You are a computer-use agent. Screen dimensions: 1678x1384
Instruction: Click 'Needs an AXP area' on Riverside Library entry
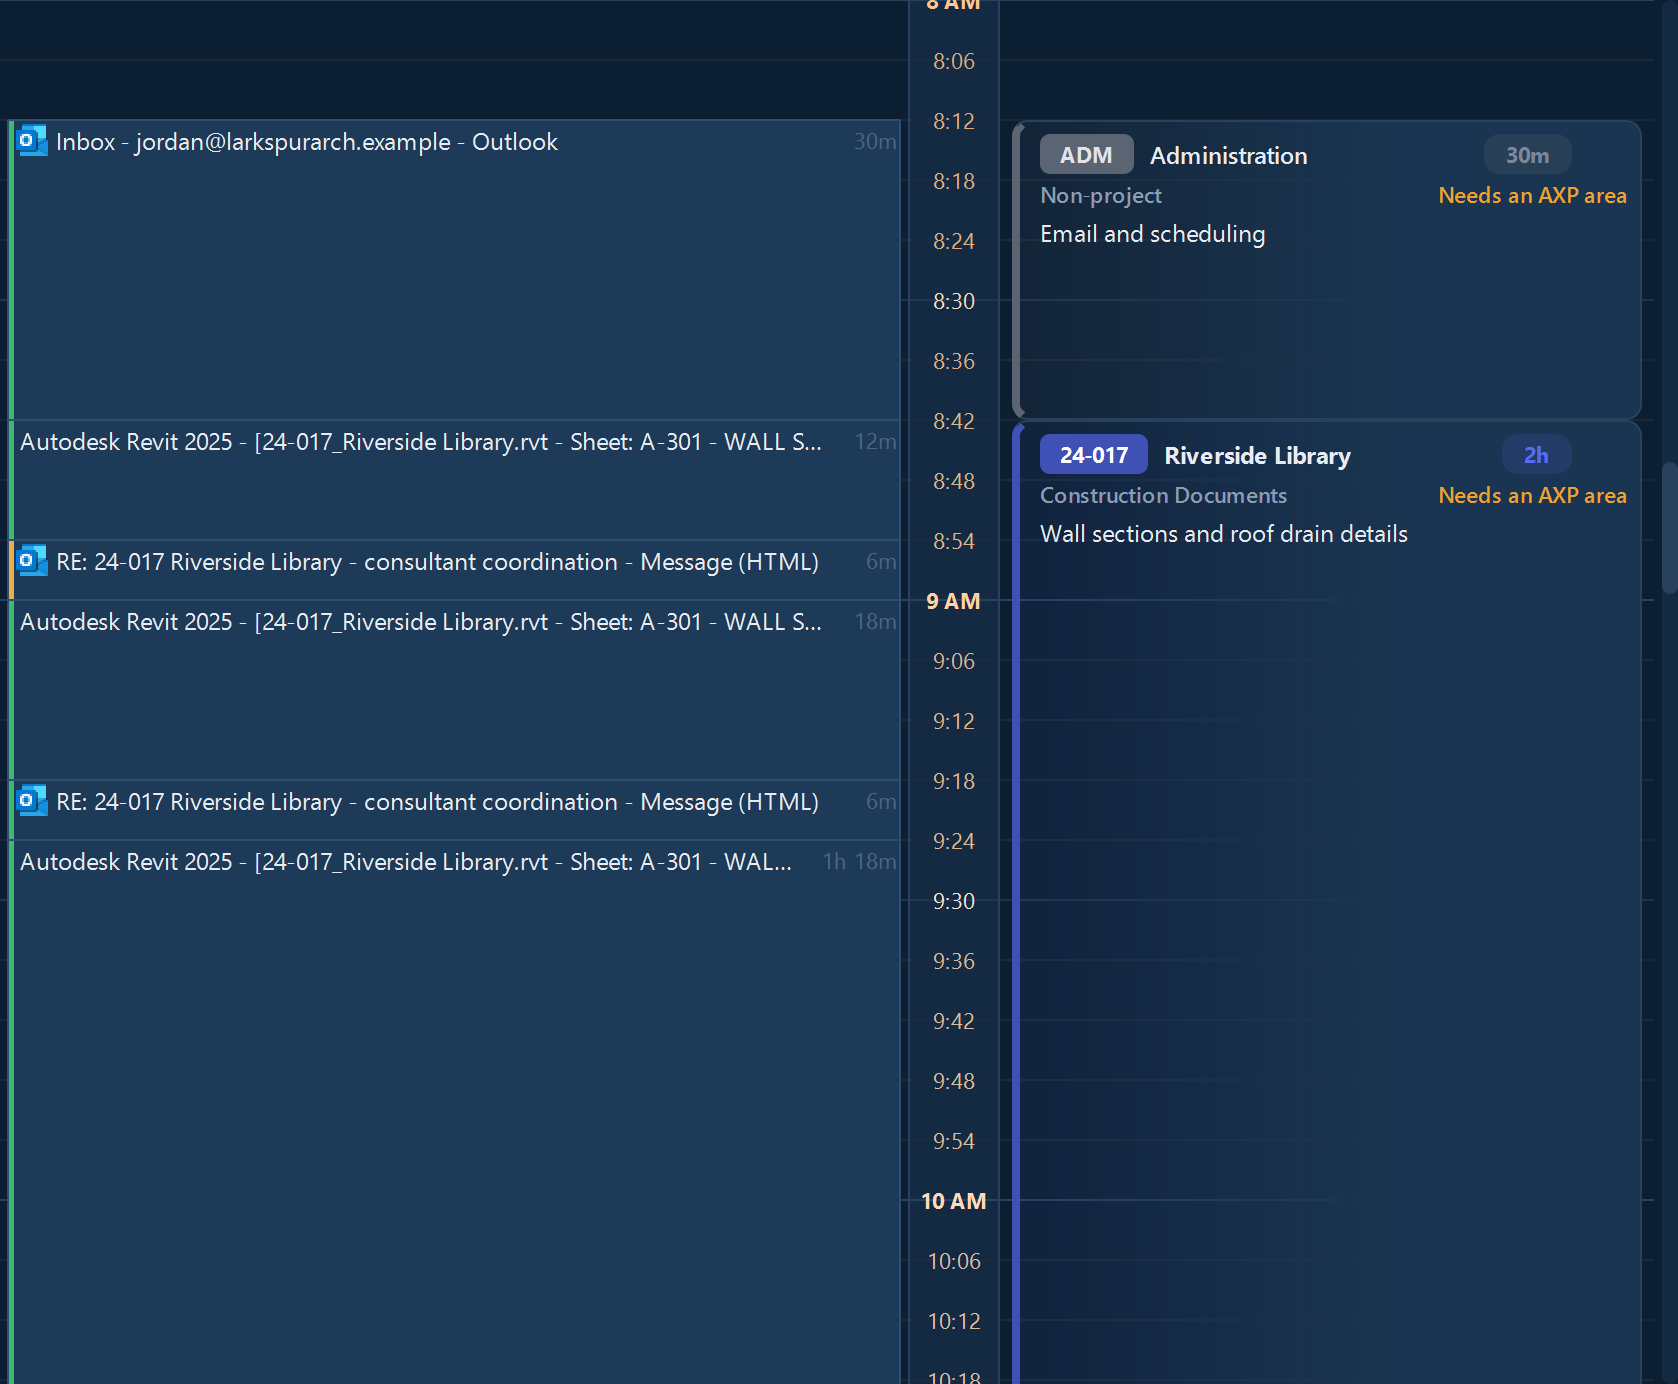[x=1532, y=496]
